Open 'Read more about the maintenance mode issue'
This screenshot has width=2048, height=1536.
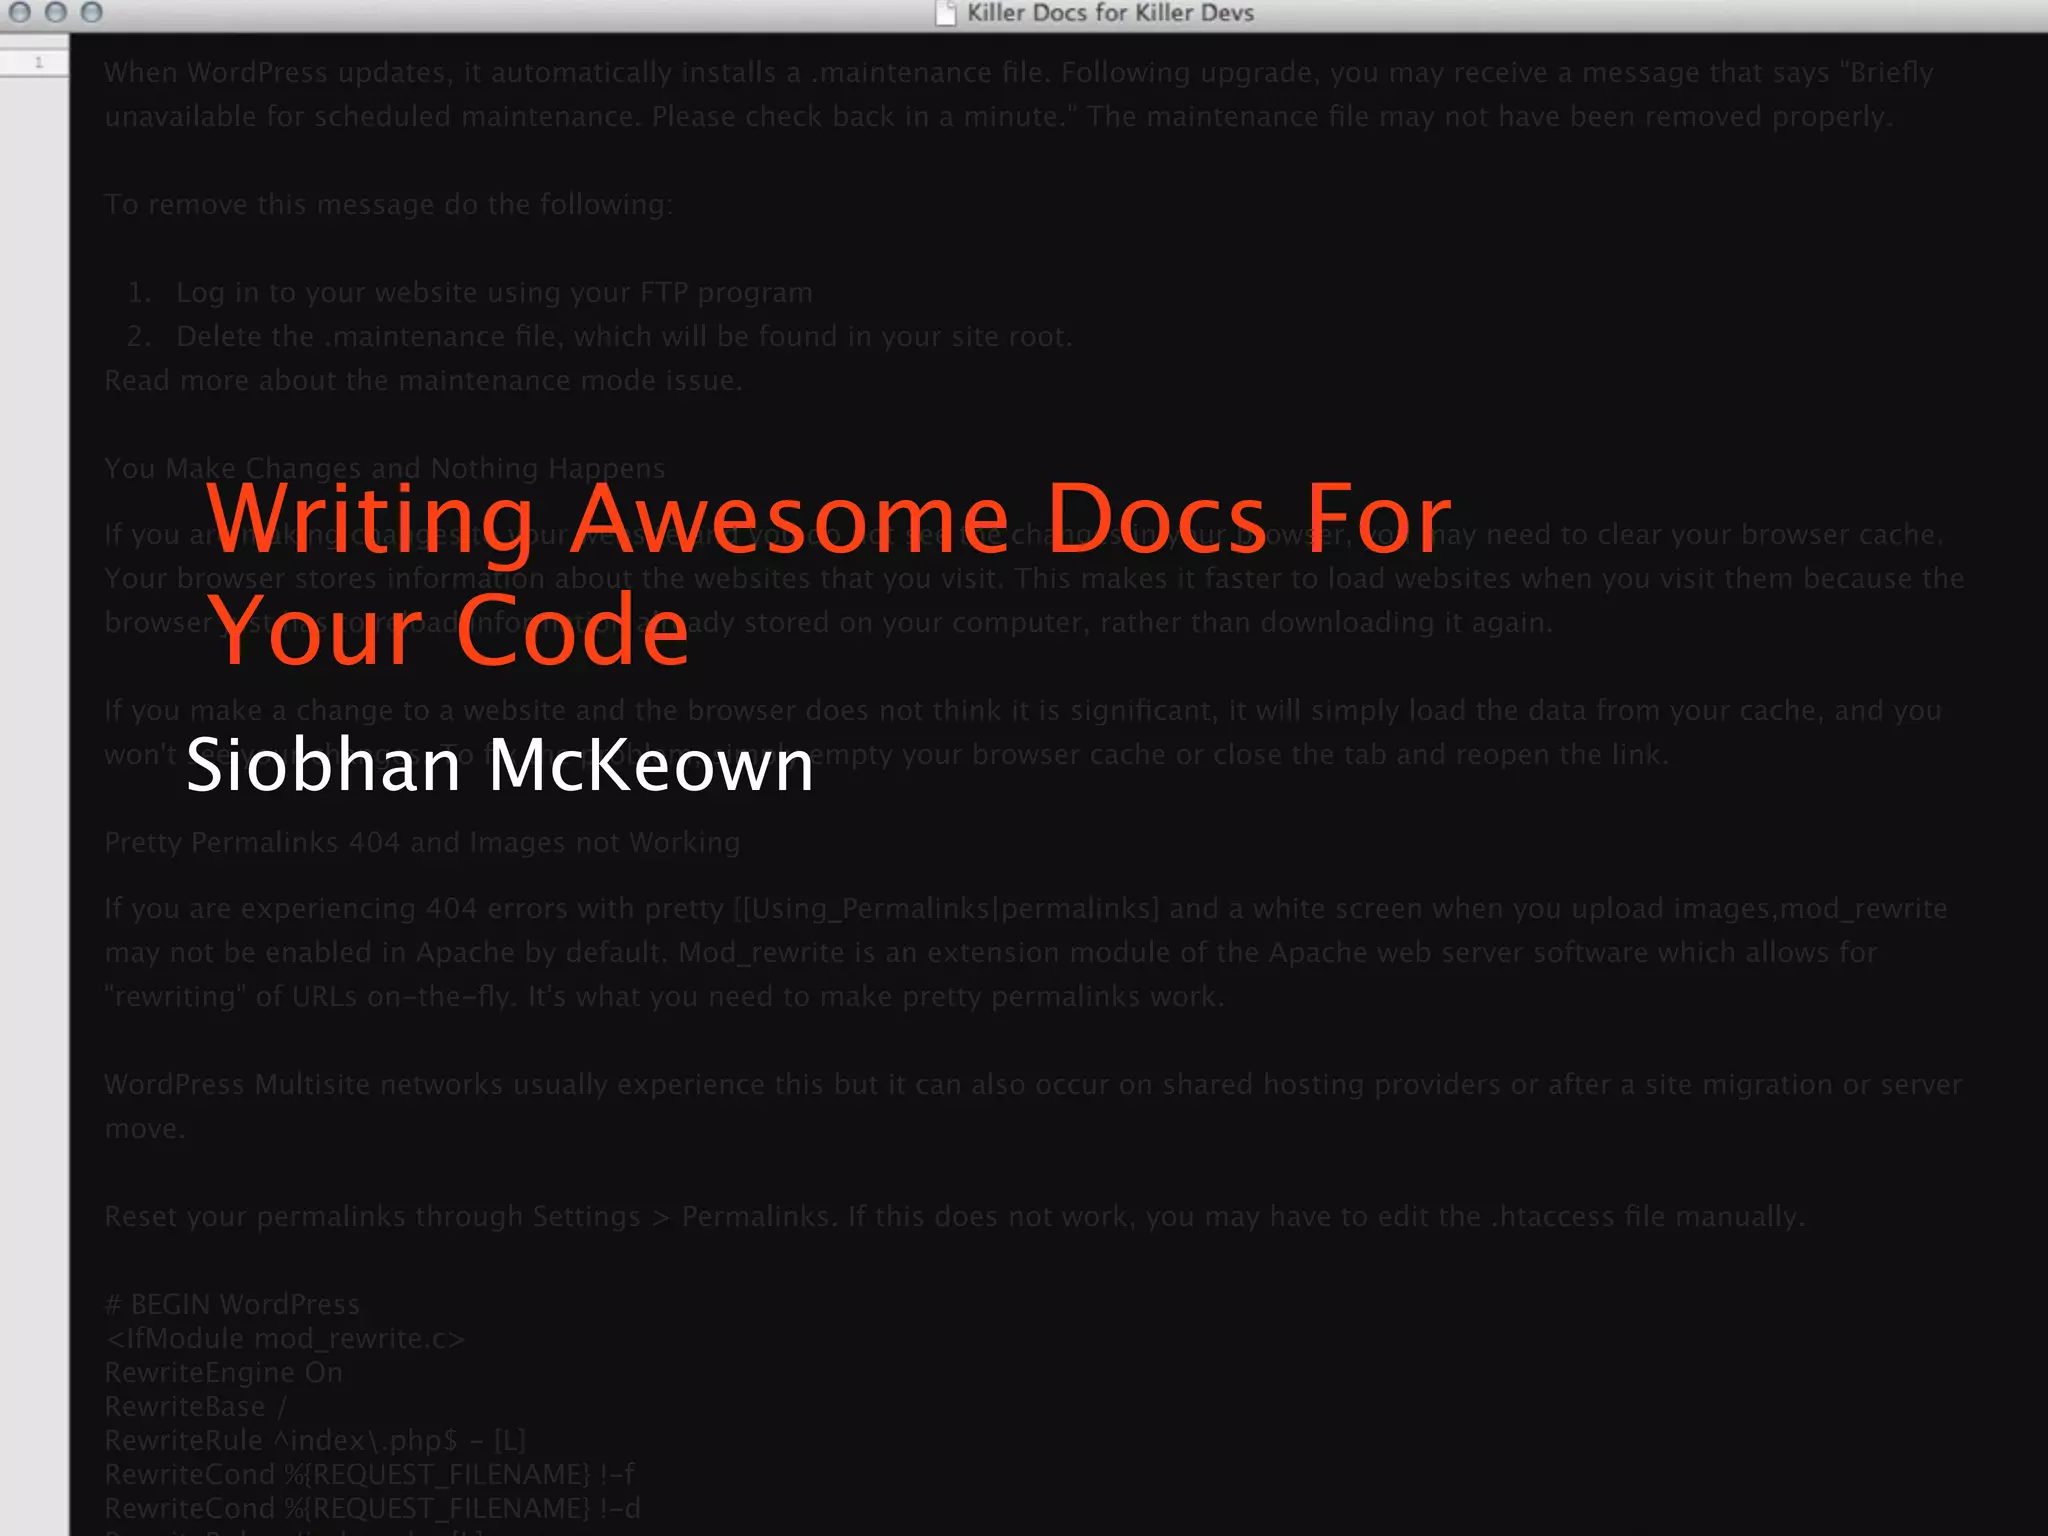pos(423,381)
